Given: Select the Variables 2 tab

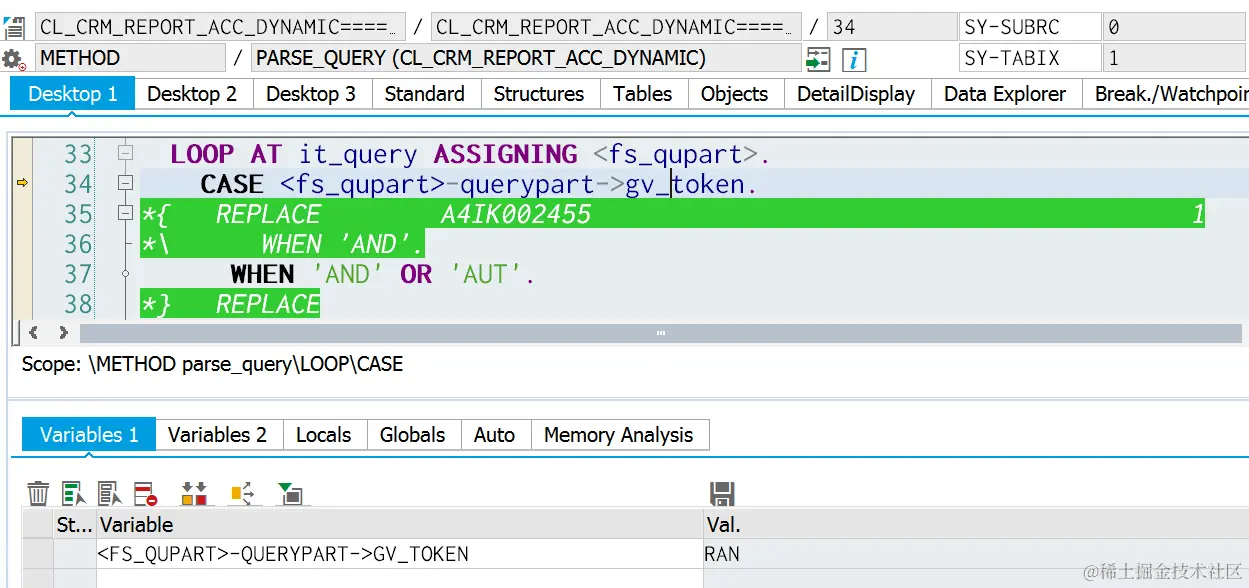Looking at the screenshot, I should click(x=218, y=434).
